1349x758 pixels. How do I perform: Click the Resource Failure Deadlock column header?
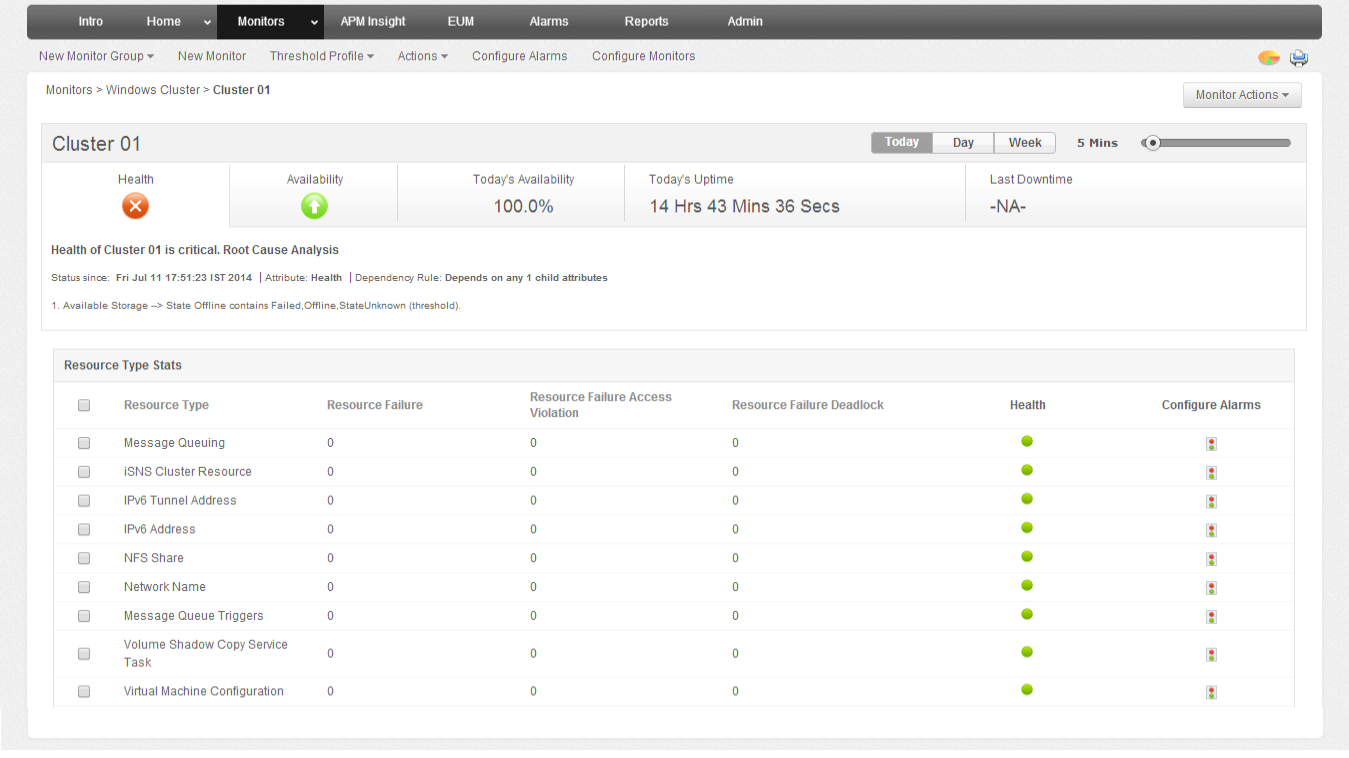coord(808,405)
